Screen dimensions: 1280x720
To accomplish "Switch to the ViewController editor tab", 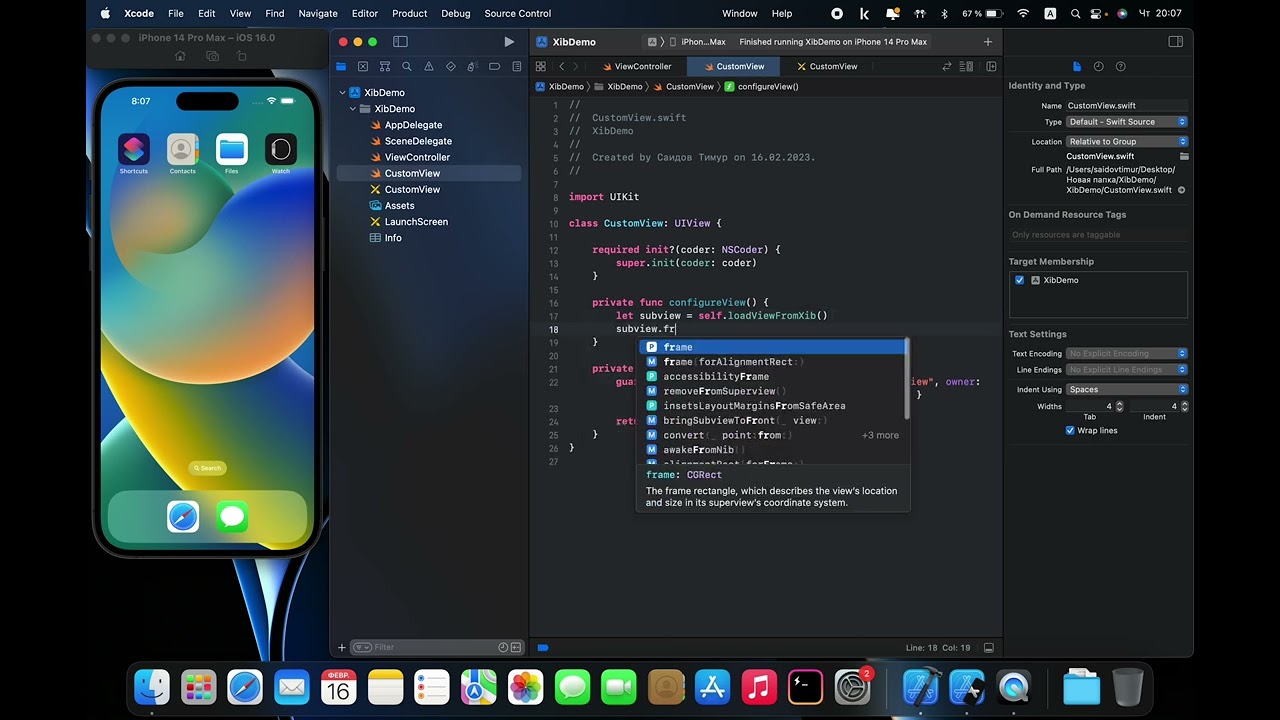I will click(635, 66).
